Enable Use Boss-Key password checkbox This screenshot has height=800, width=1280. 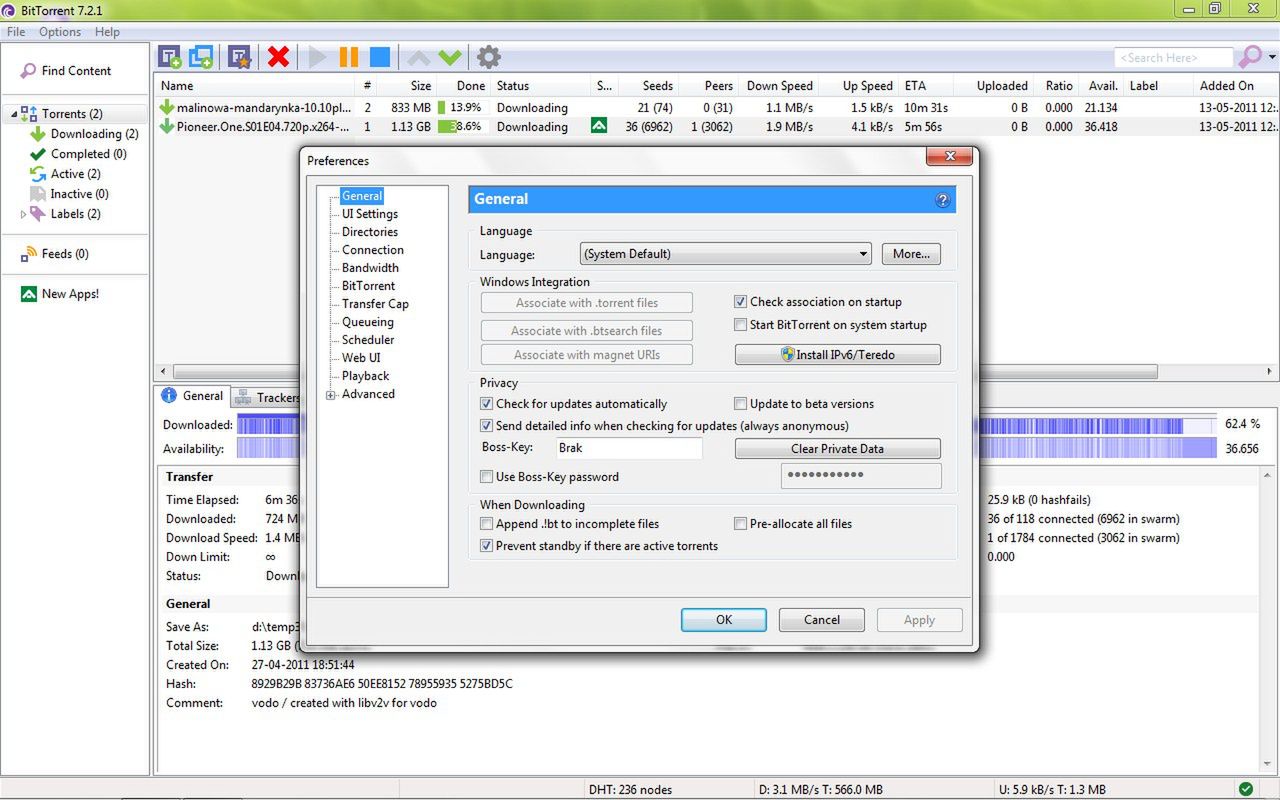(x=487, y=477)
